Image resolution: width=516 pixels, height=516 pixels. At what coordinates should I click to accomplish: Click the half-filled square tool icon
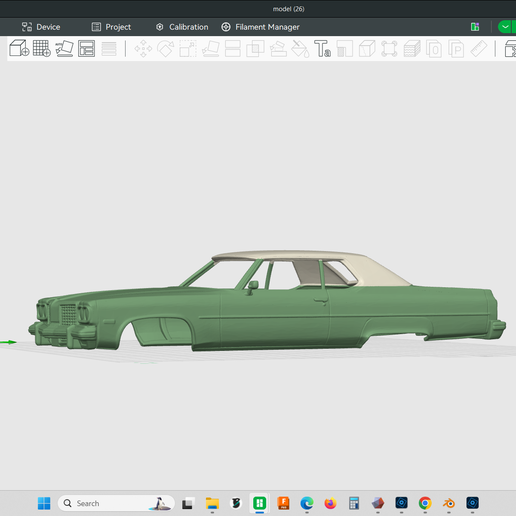[x=345, y=49]
